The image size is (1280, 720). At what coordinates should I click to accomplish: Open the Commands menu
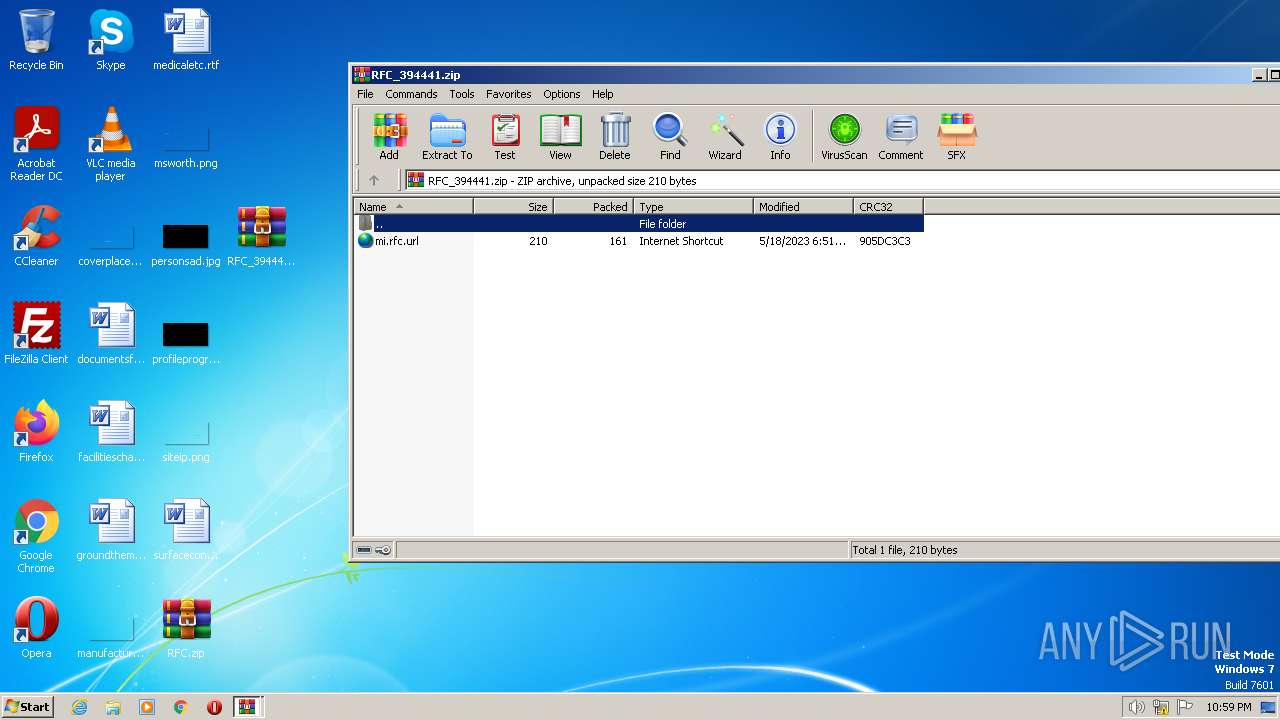click(411, 94)
